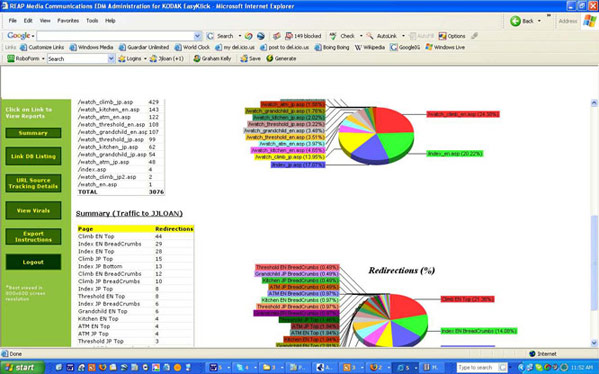The image size is (599, 374).
Task: Open the Customize Links bookmark
Action: (x=42, y=47)
